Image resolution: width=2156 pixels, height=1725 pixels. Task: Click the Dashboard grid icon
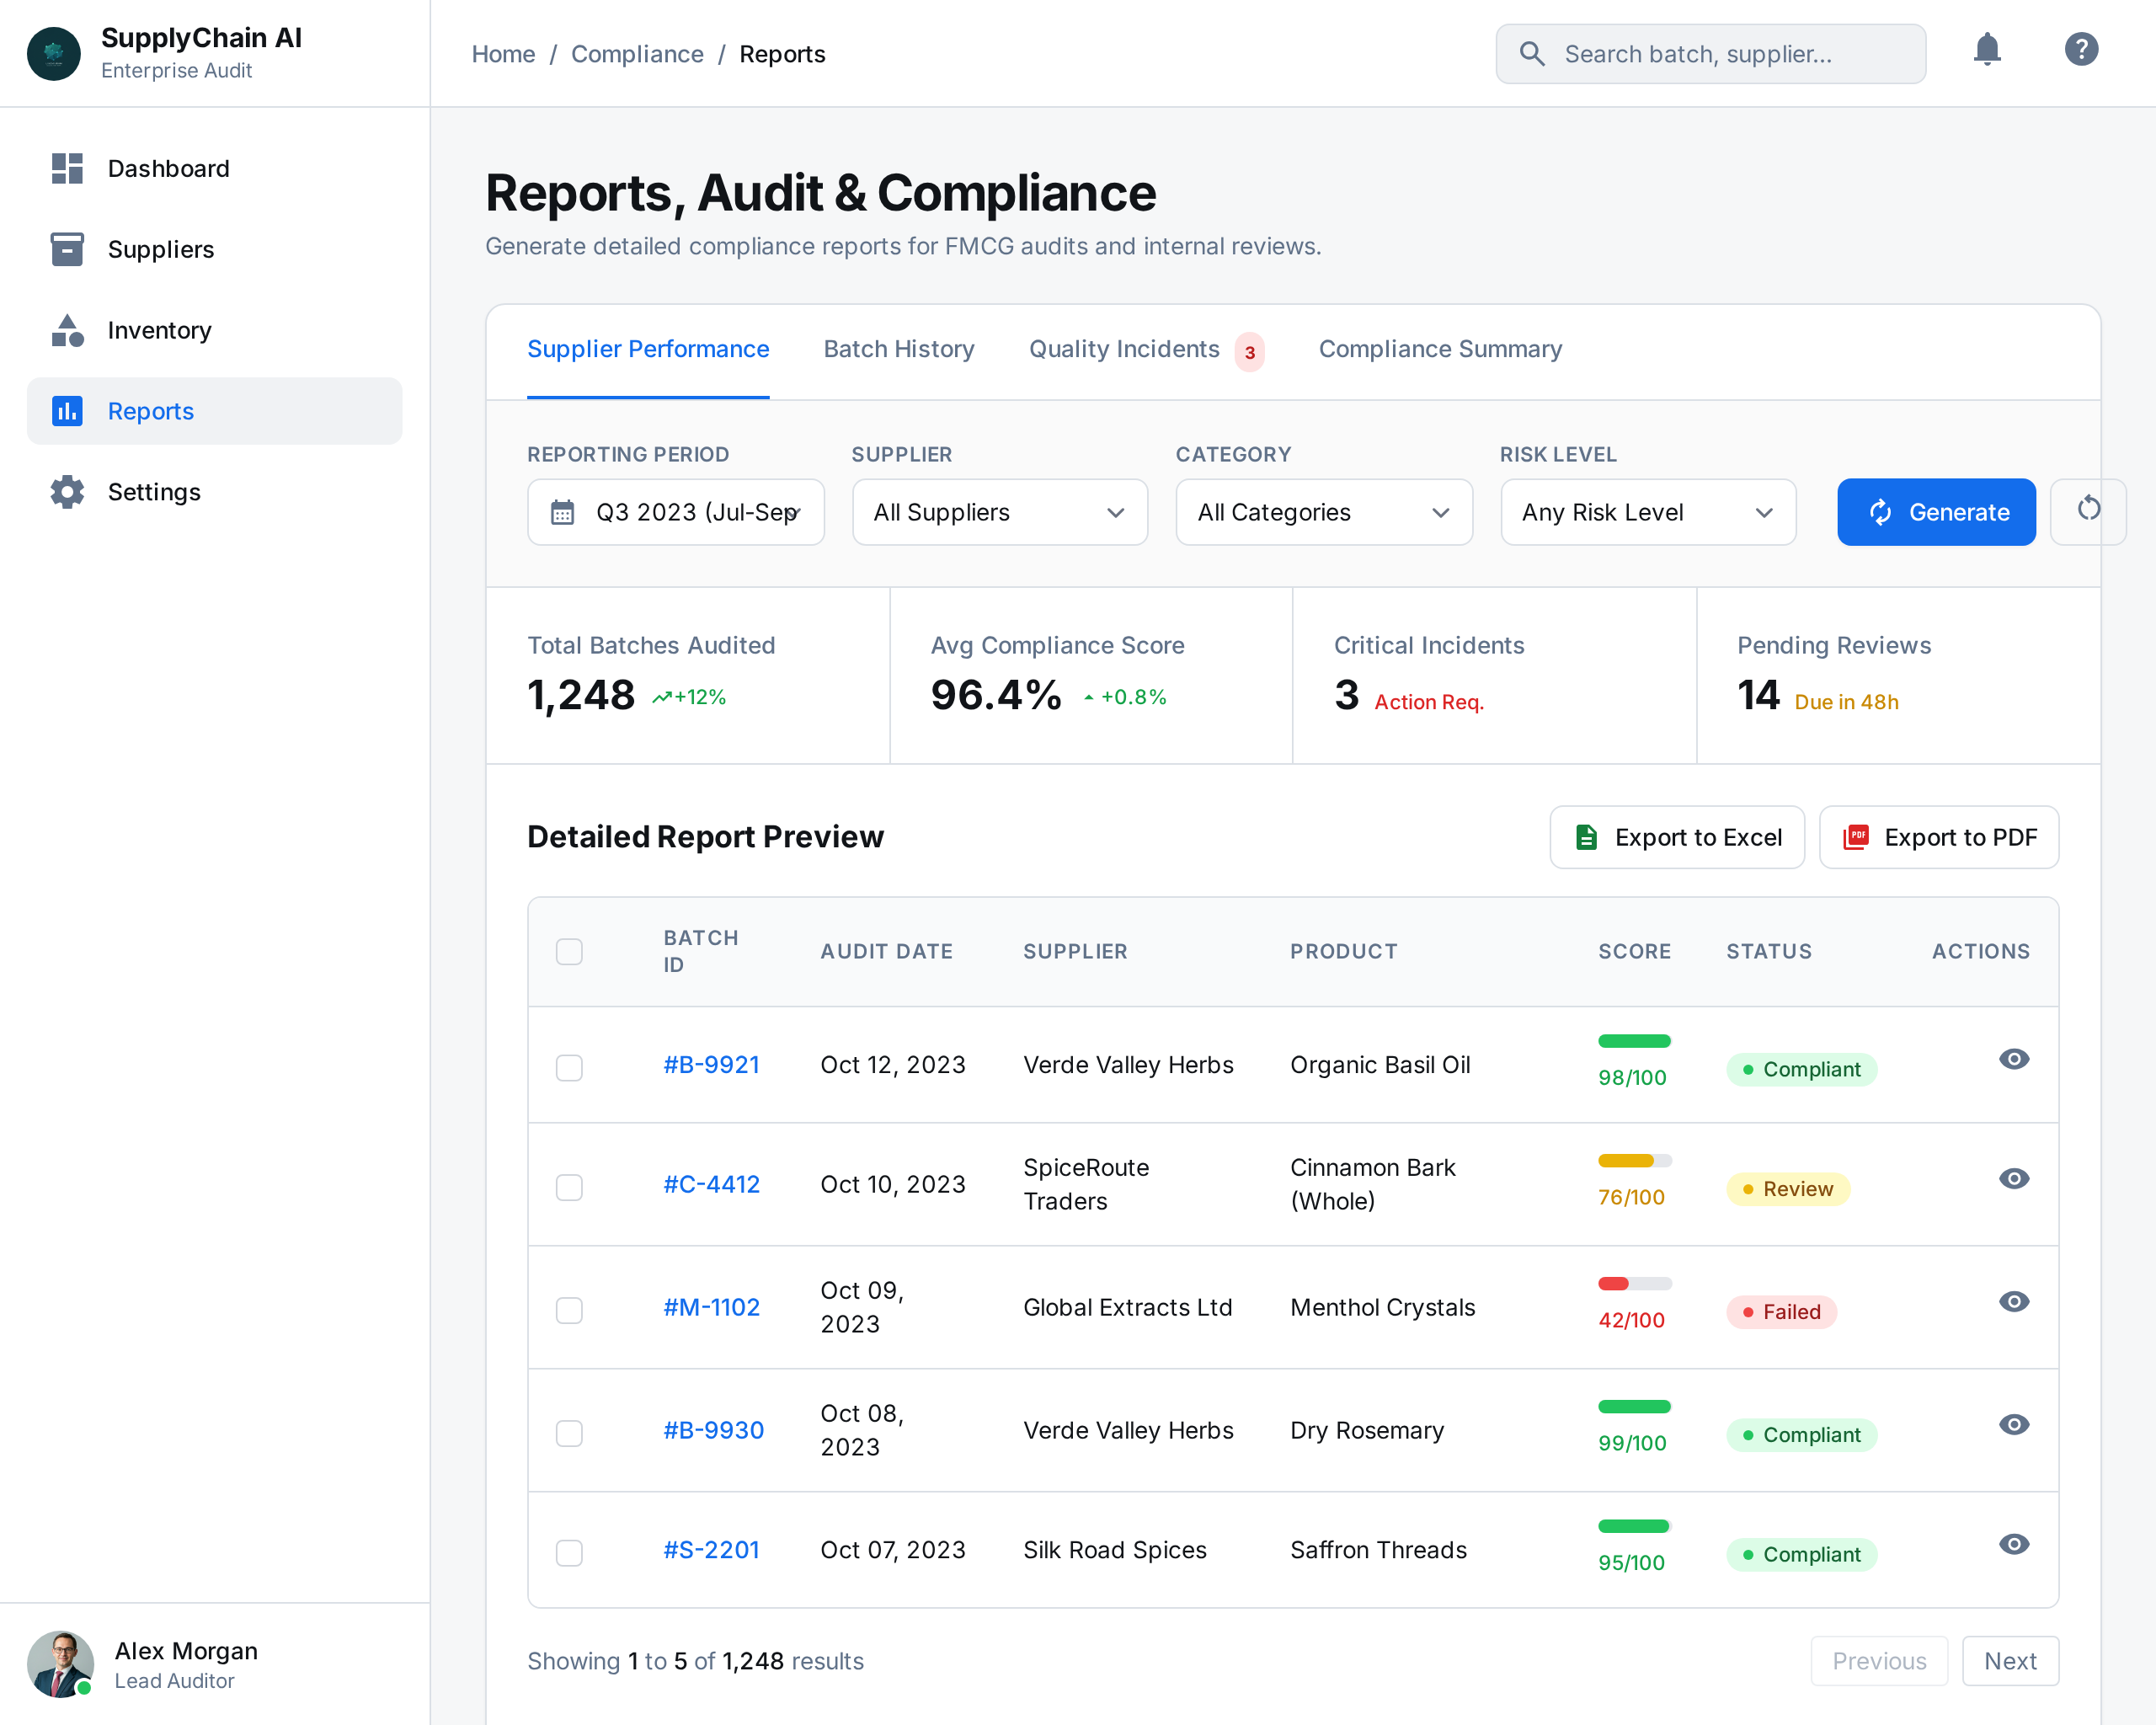67,168
